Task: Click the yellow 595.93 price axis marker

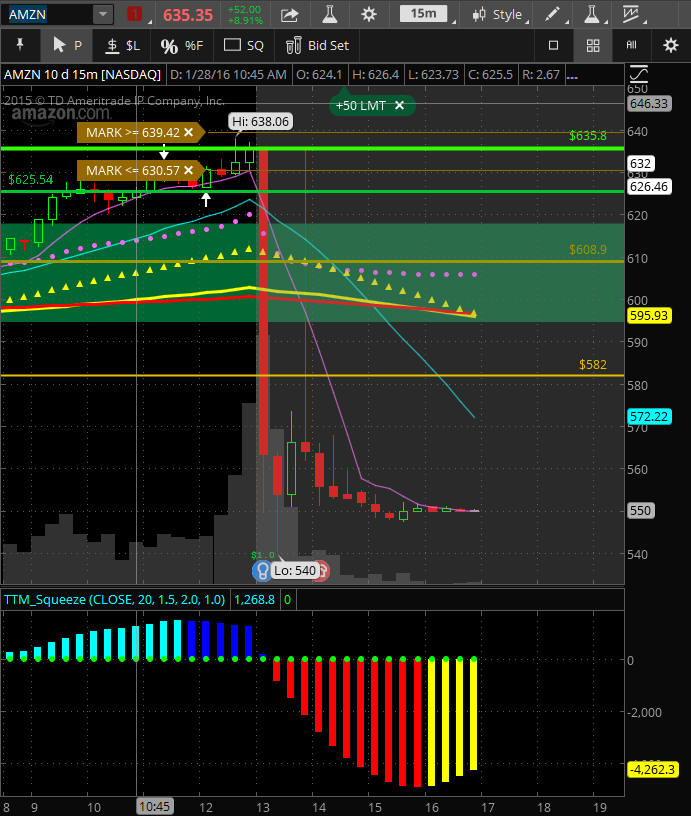Action: [648, 315]
